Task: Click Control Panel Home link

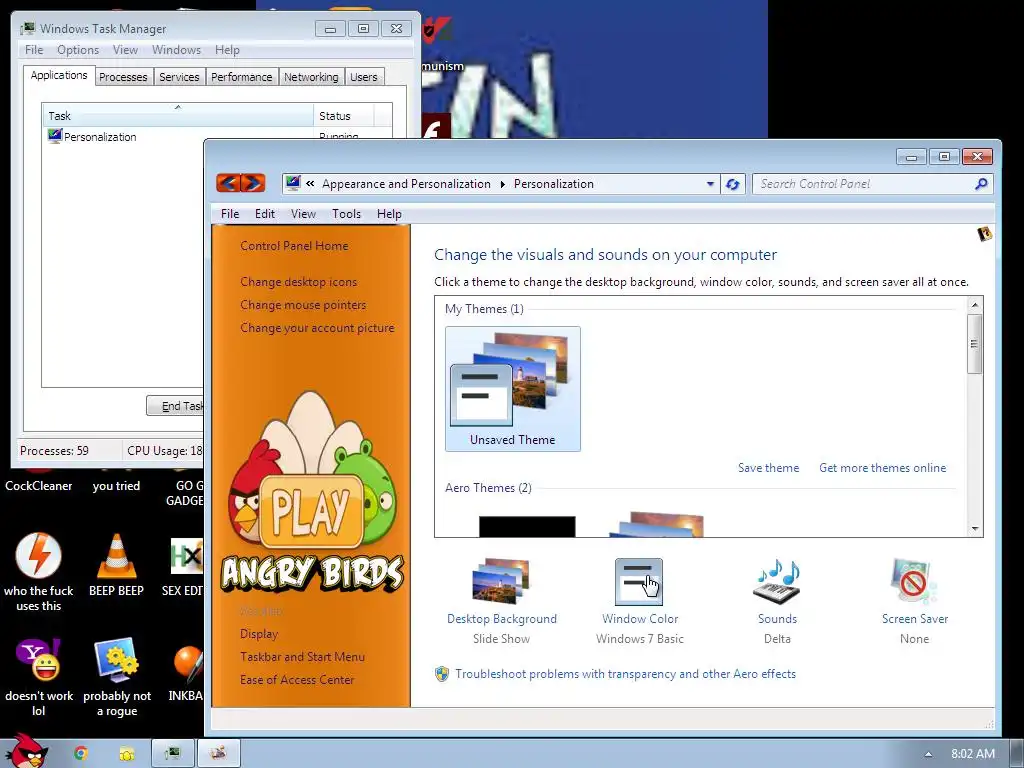Action: [294, 246]
